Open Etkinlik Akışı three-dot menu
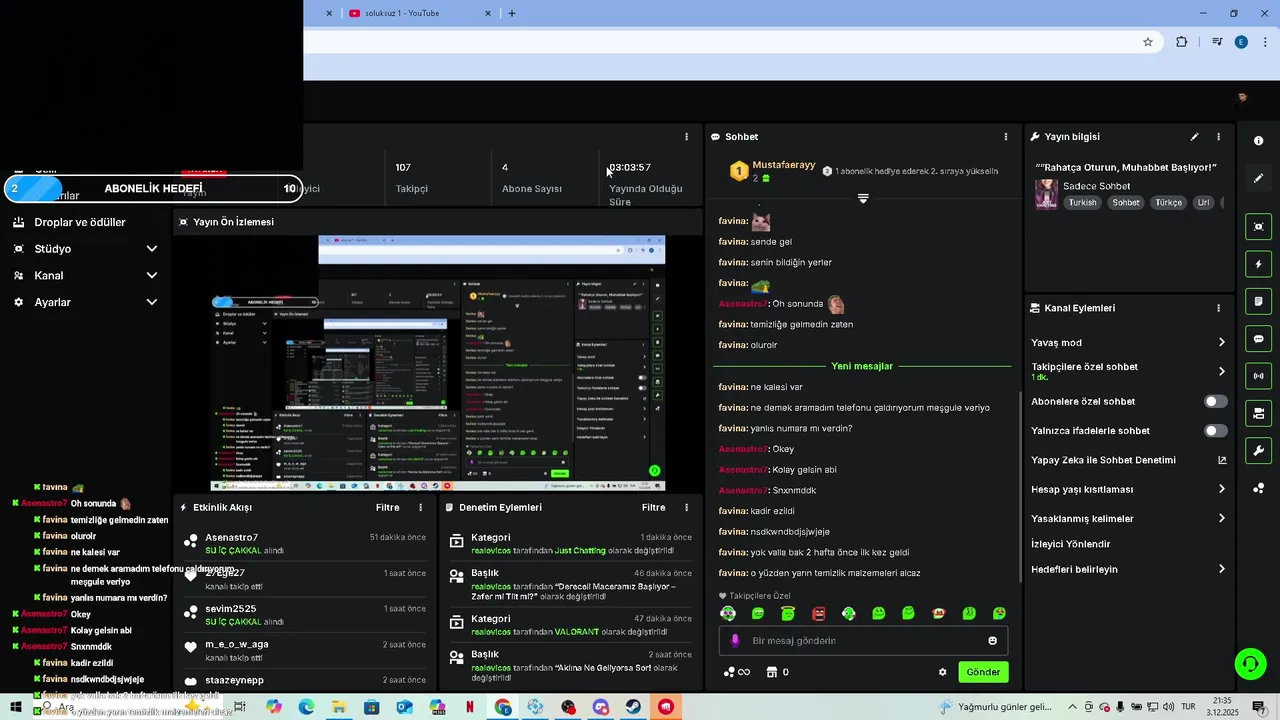 (420, 508)
